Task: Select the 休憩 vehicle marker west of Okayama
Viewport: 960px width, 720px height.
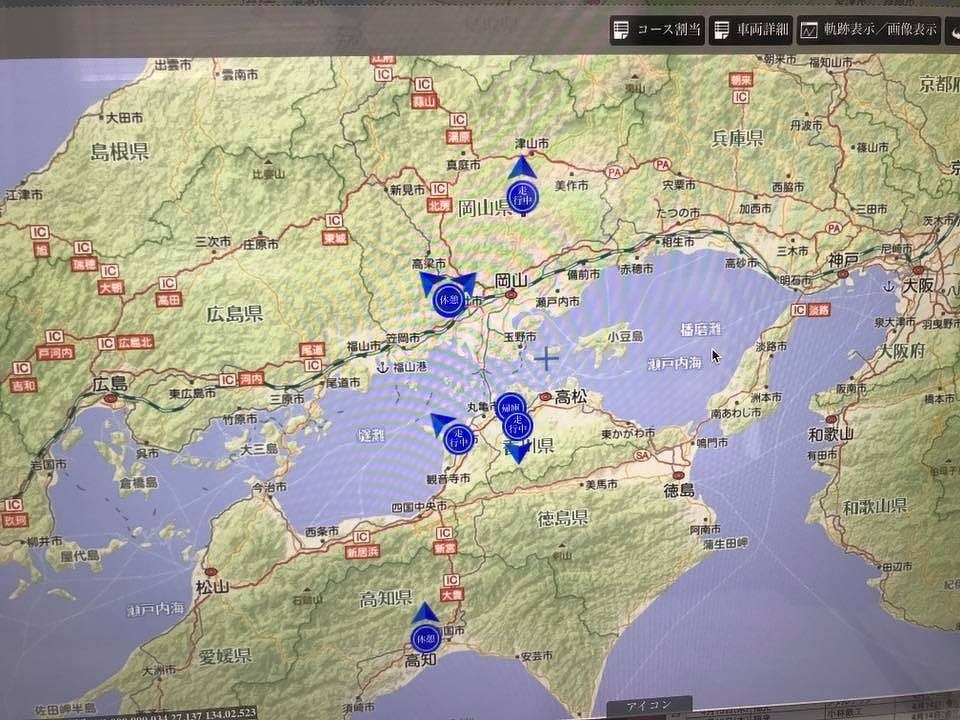Action: [447, 298]
